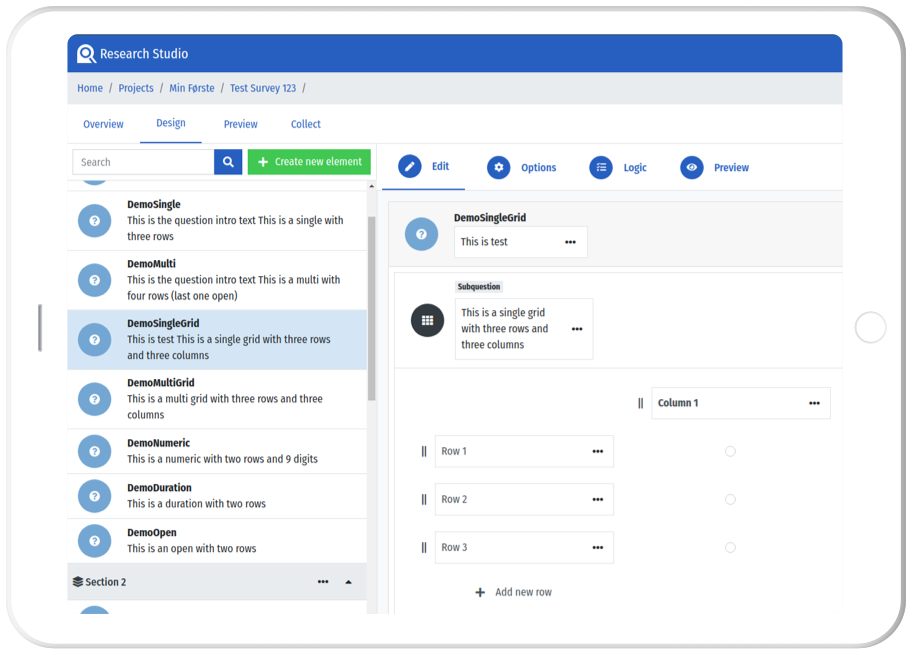
Task: Select the DemoOpen list title
Action: click(152, 532)
